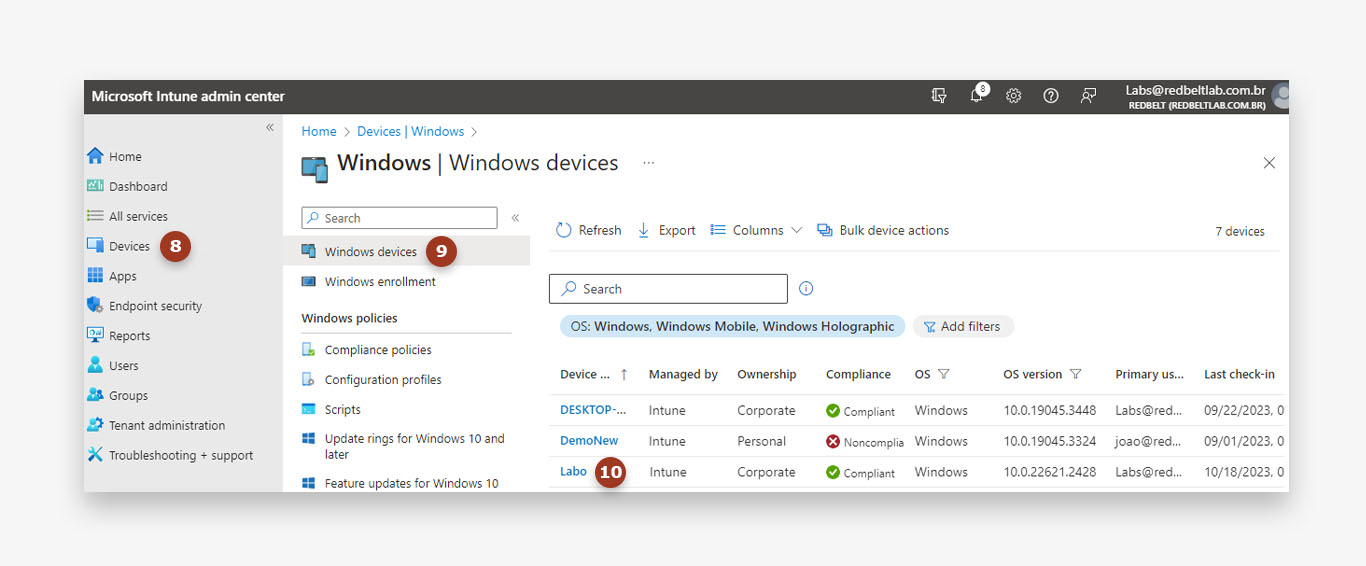Click OS version 10.0.22621.2428
Image resolution: width=1366 pixels, height=566 pixels.
[1050, 472]
